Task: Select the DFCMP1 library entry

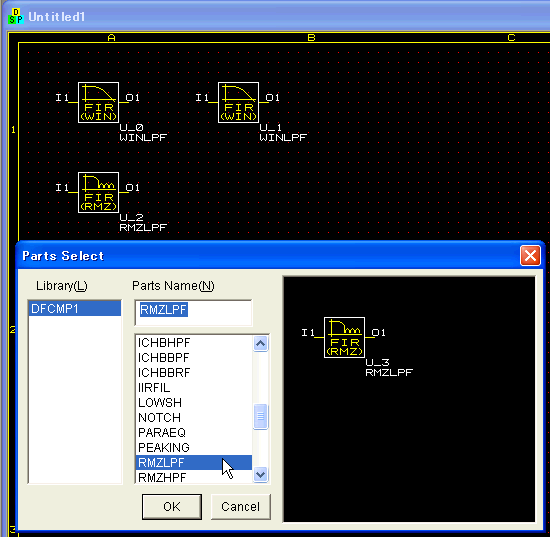Action: point(75,309)
